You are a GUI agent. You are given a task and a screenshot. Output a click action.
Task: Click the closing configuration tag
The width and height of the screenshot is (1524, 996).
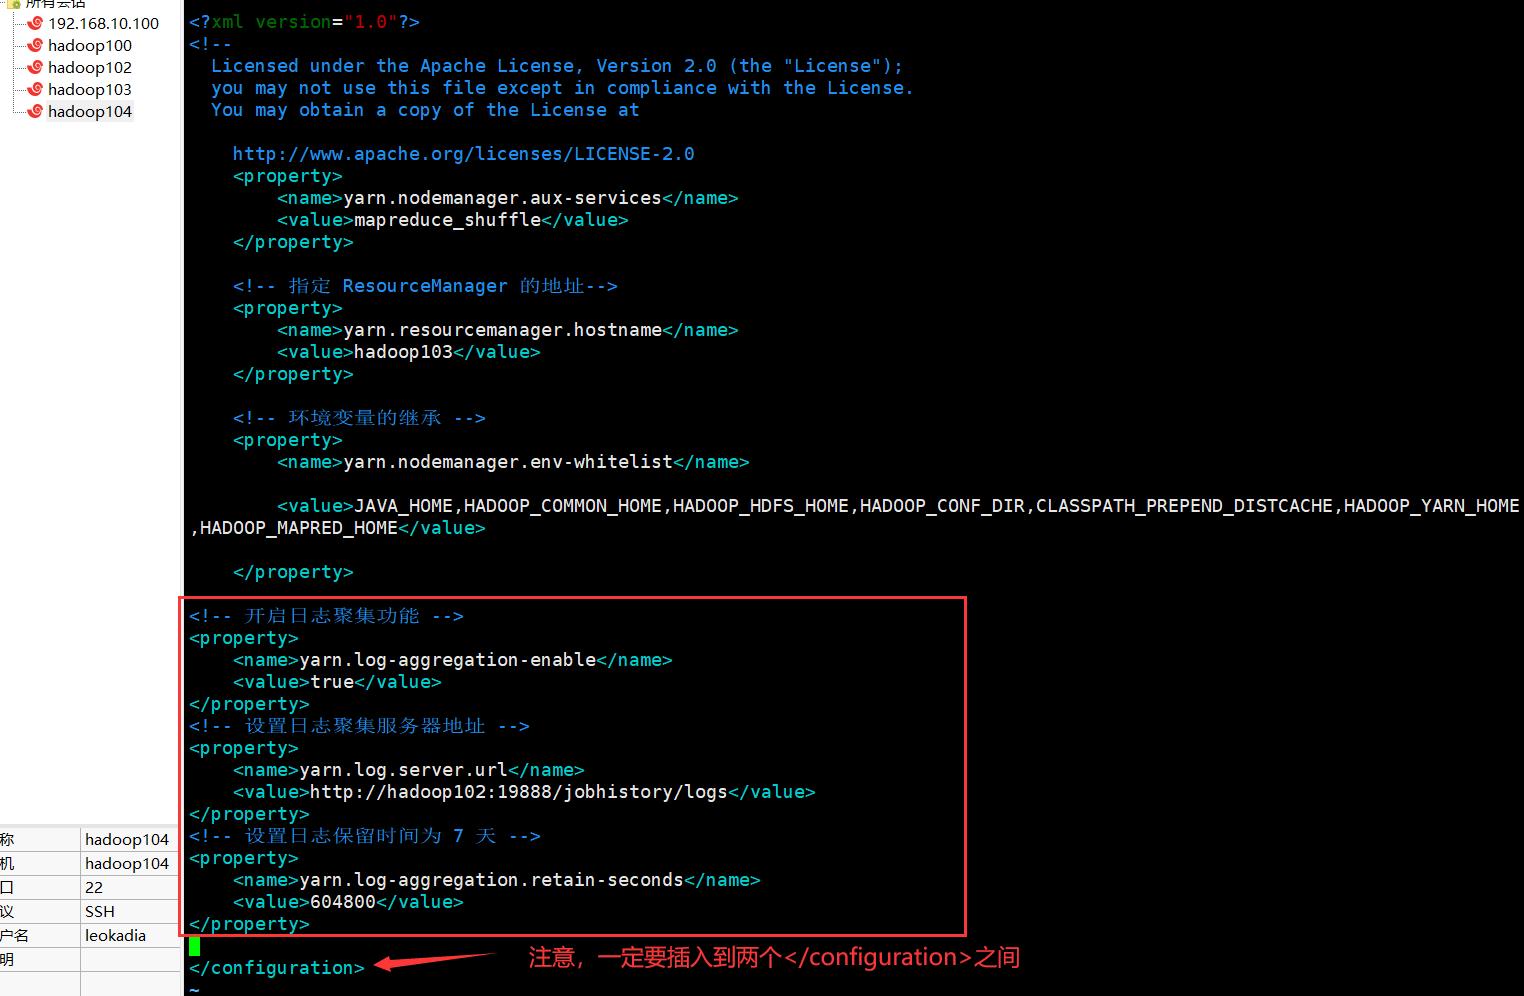point(277,968)
